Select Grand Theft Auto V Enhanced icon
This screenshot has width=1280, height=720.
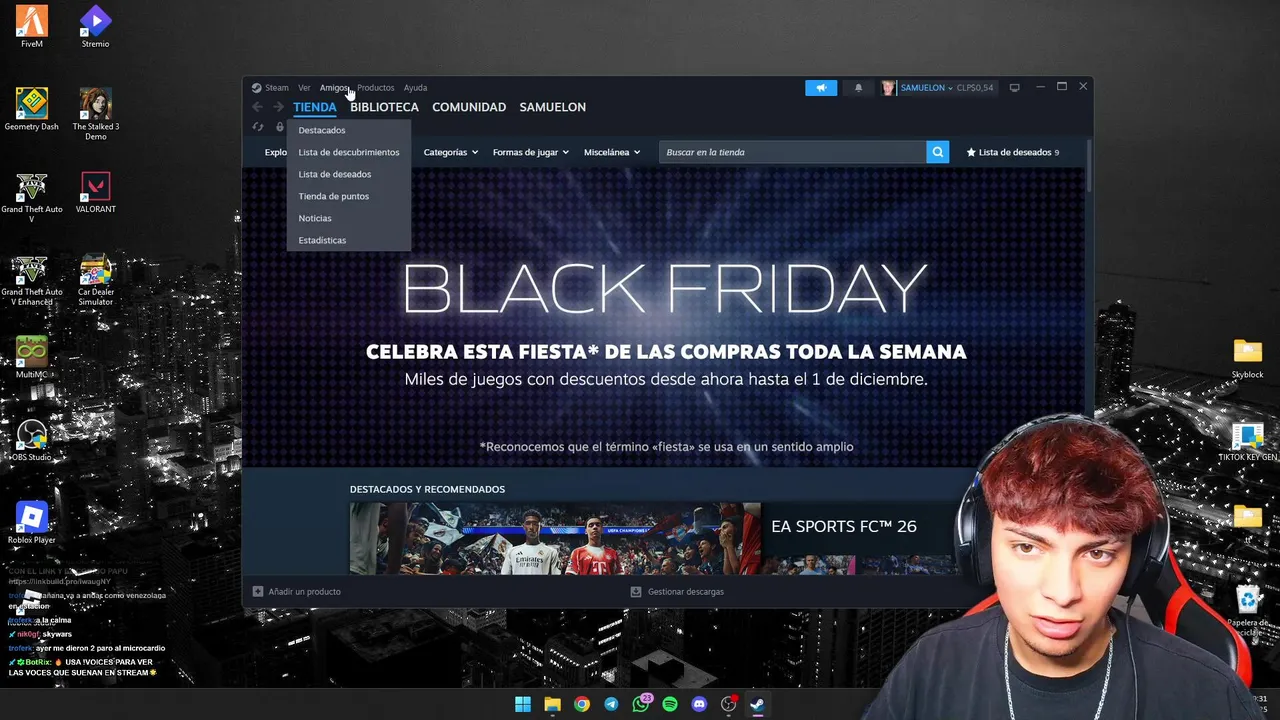click(x=32, y=280)
